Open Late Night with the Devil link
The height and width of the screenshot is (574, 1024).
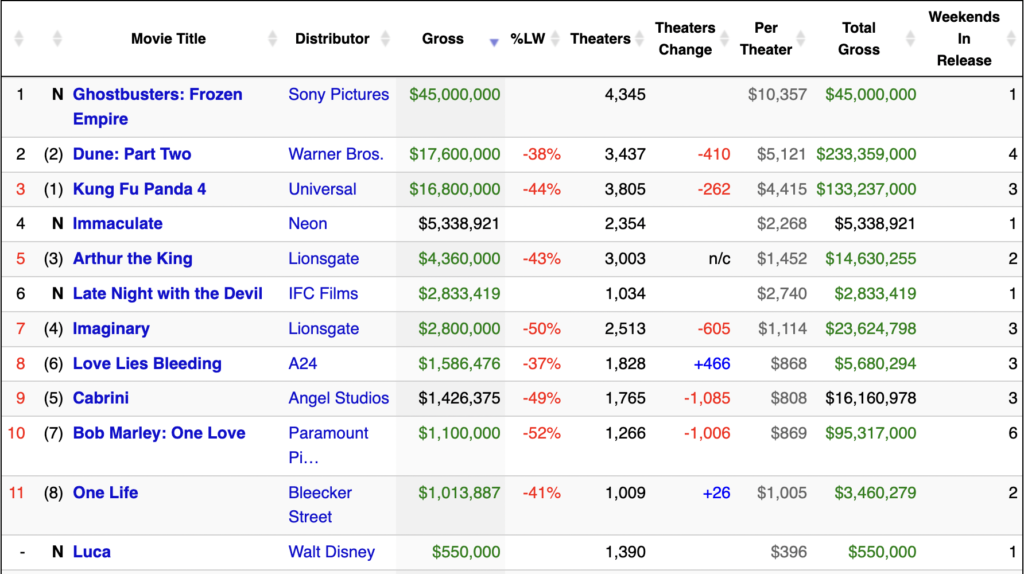click(x=168, y=294)
